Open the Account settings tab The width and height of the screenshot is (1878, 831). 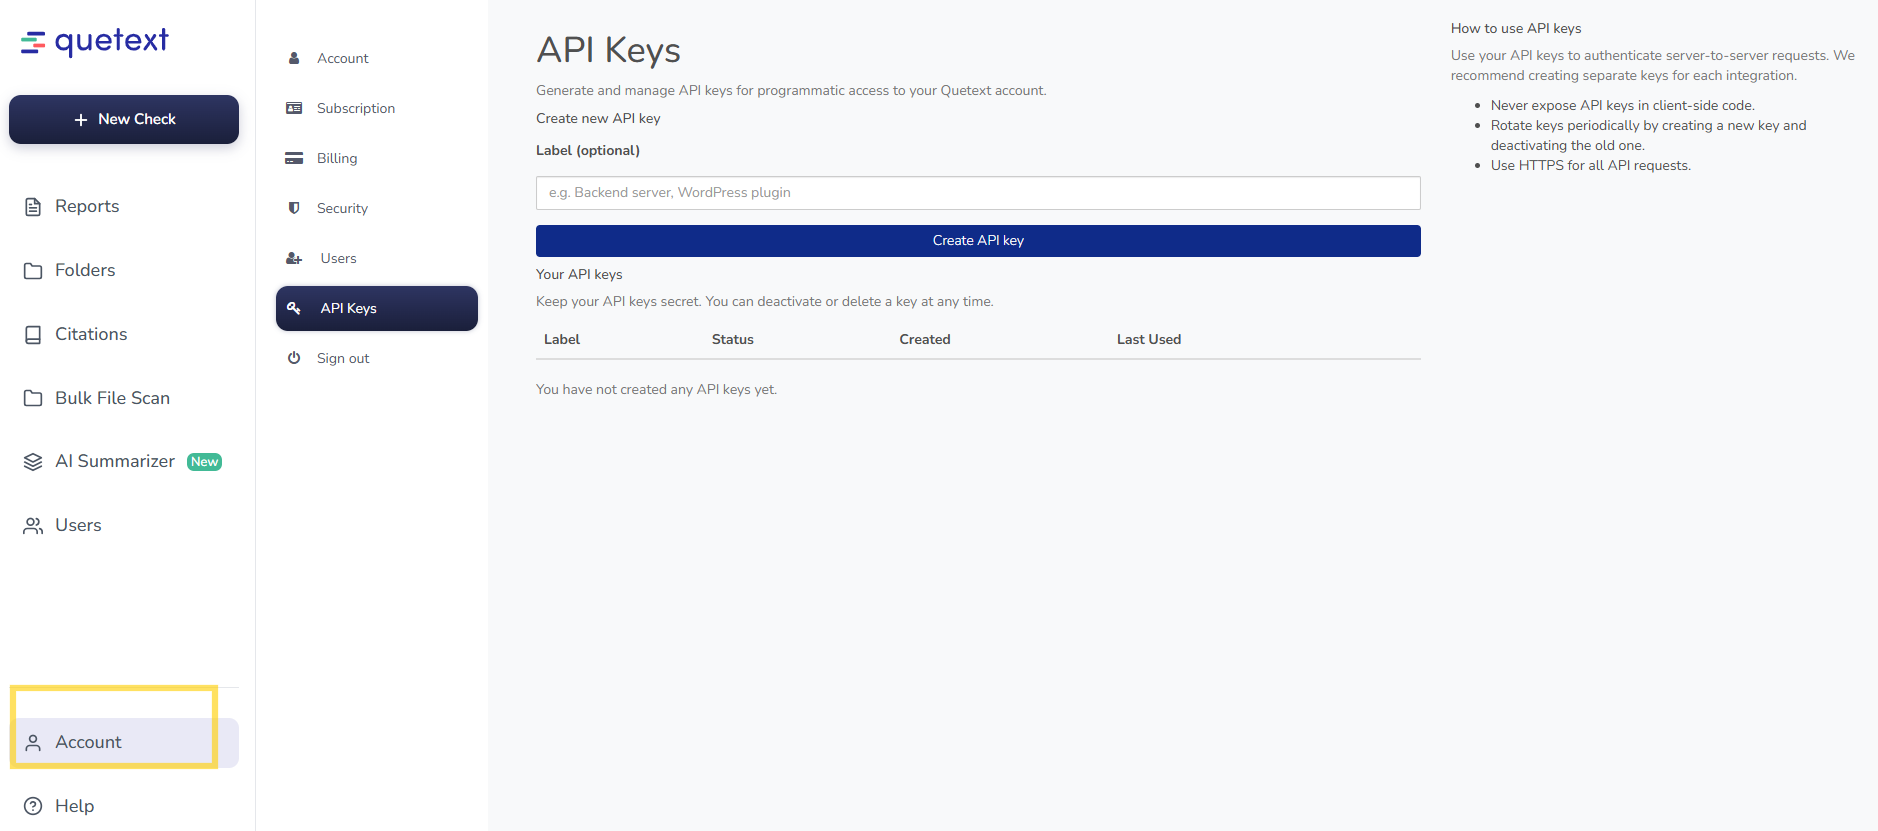342,58
